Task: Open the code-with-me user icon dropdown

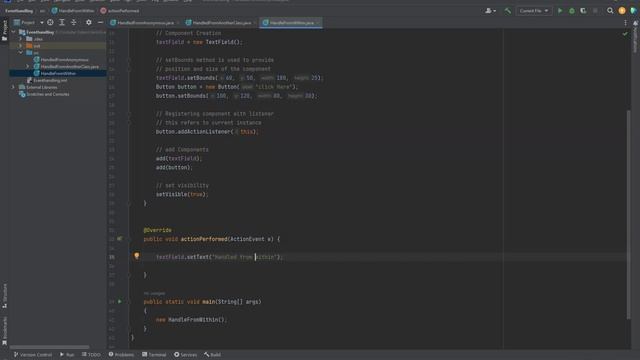Action: coord(490,11)
